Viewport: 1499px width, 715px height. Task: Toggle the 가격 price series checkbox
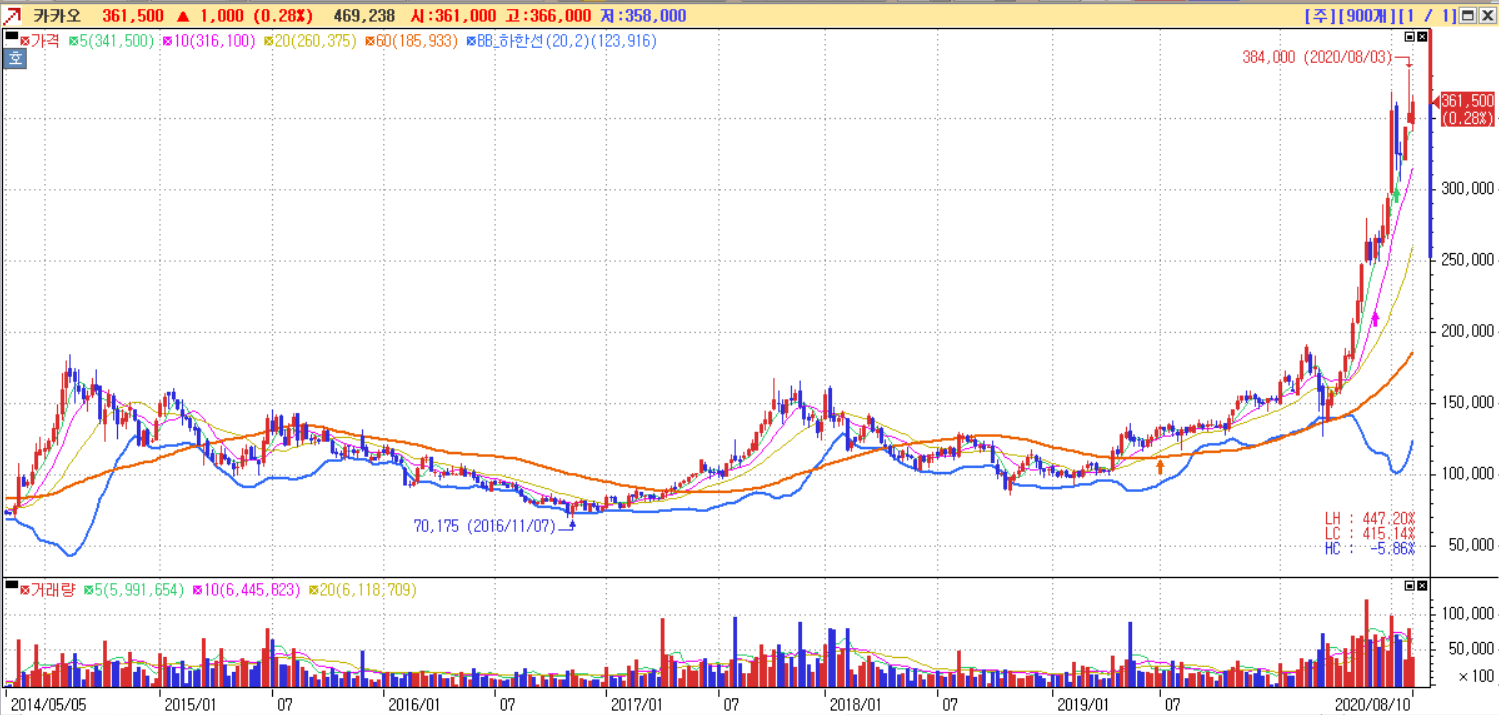tap(26, 41)
